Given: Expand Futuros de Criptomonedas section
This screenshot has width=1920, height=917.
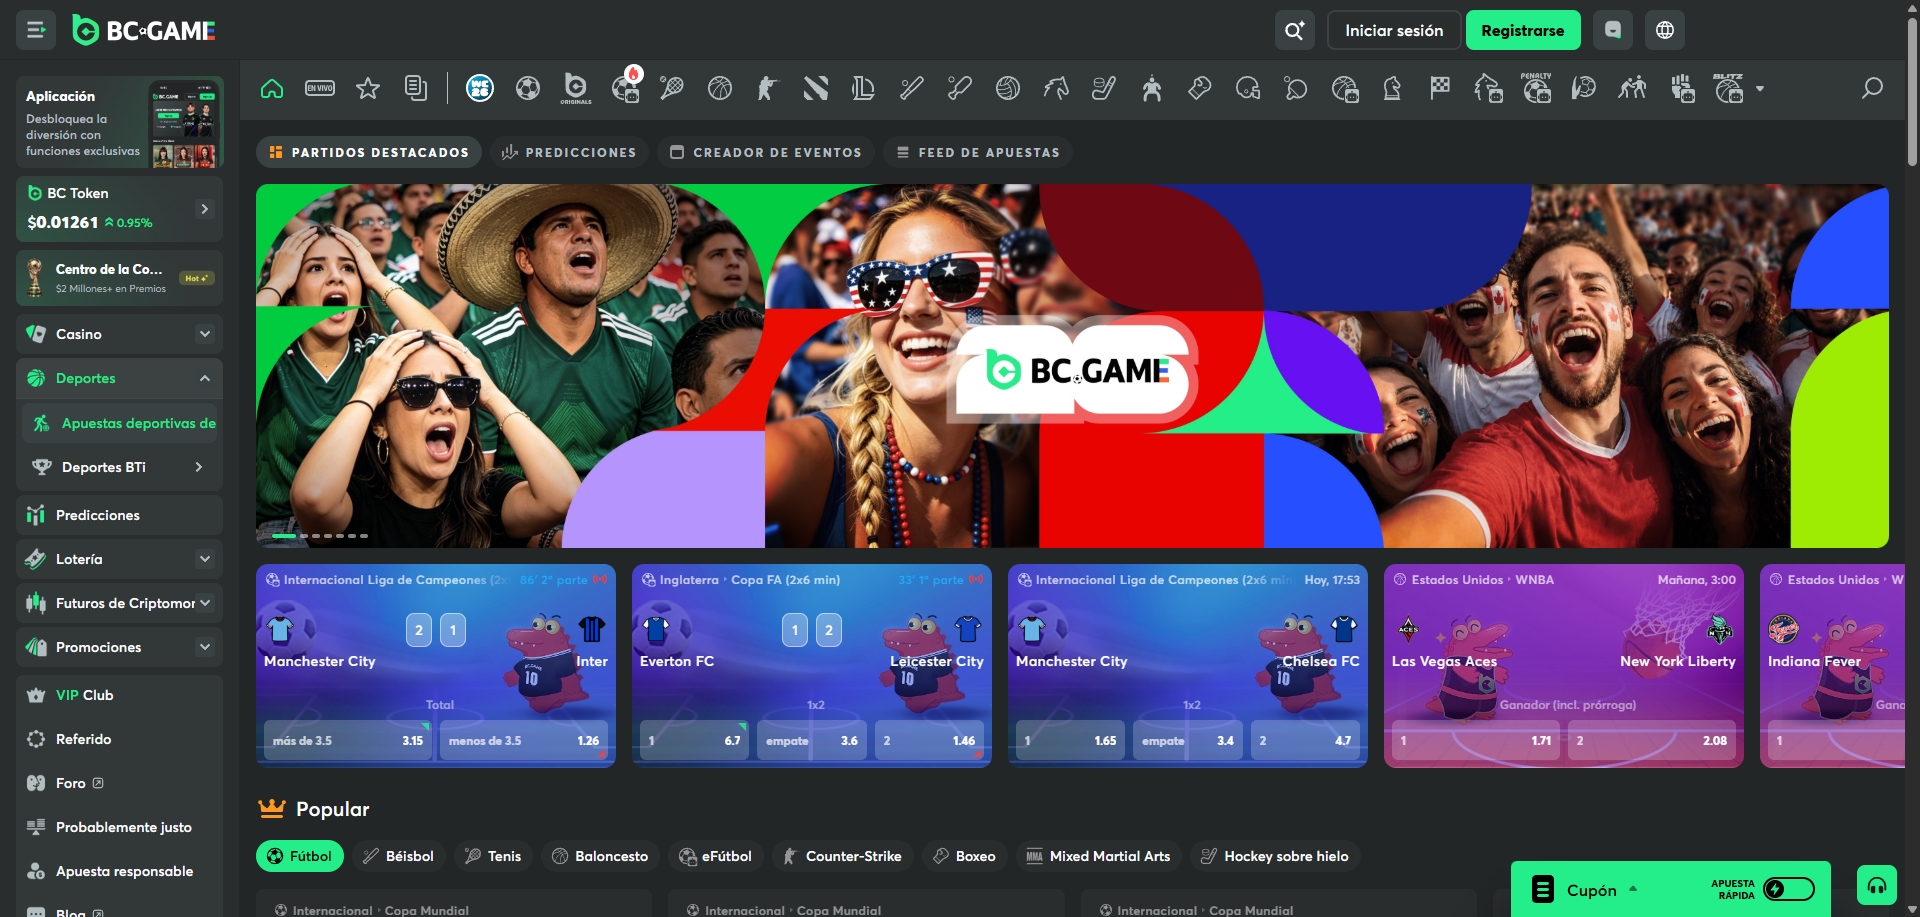Looking at the screenshot, I should 205,603.
